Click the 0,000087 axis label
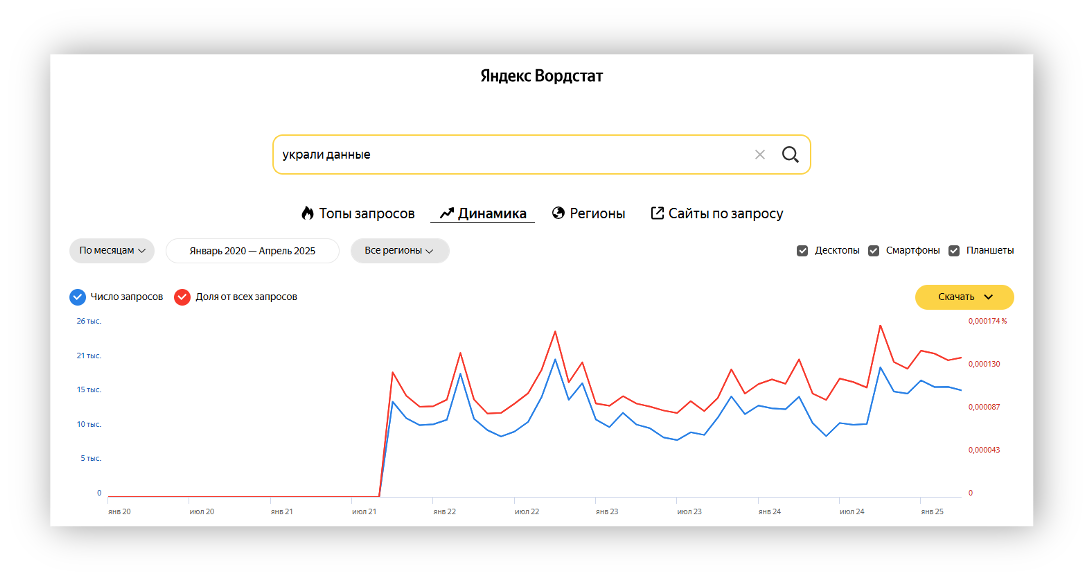This screenshot has height=581, width=1092. (x=984, y=407)
